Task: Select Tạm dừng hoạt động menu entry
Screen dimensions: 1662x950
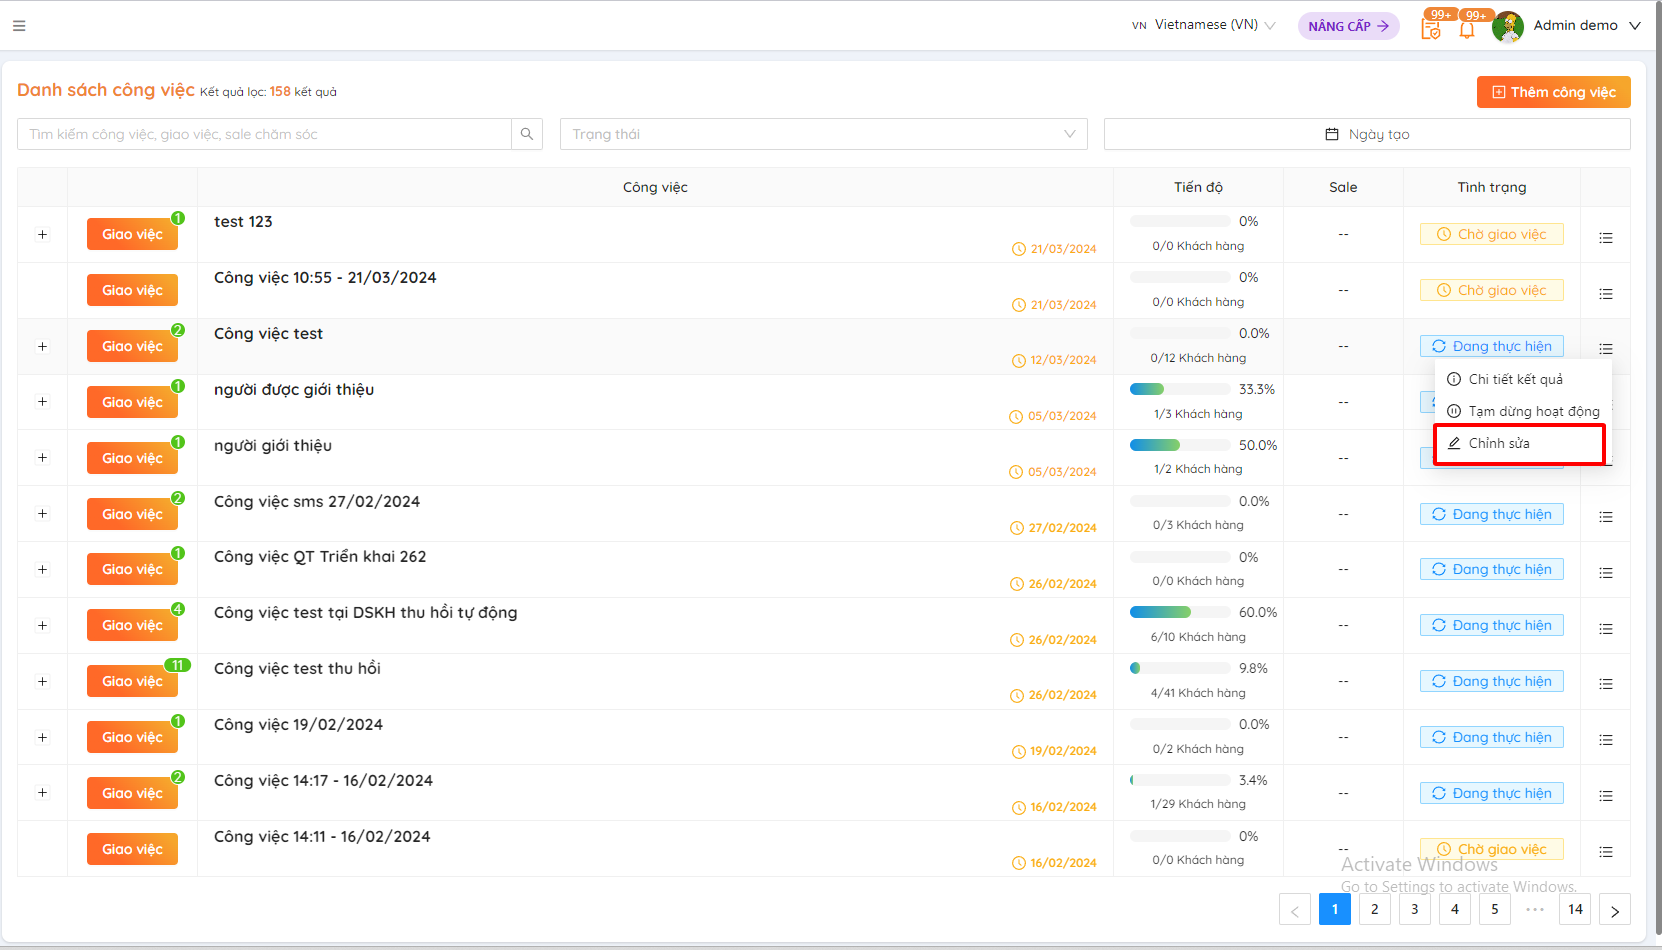Action: 1523,411
